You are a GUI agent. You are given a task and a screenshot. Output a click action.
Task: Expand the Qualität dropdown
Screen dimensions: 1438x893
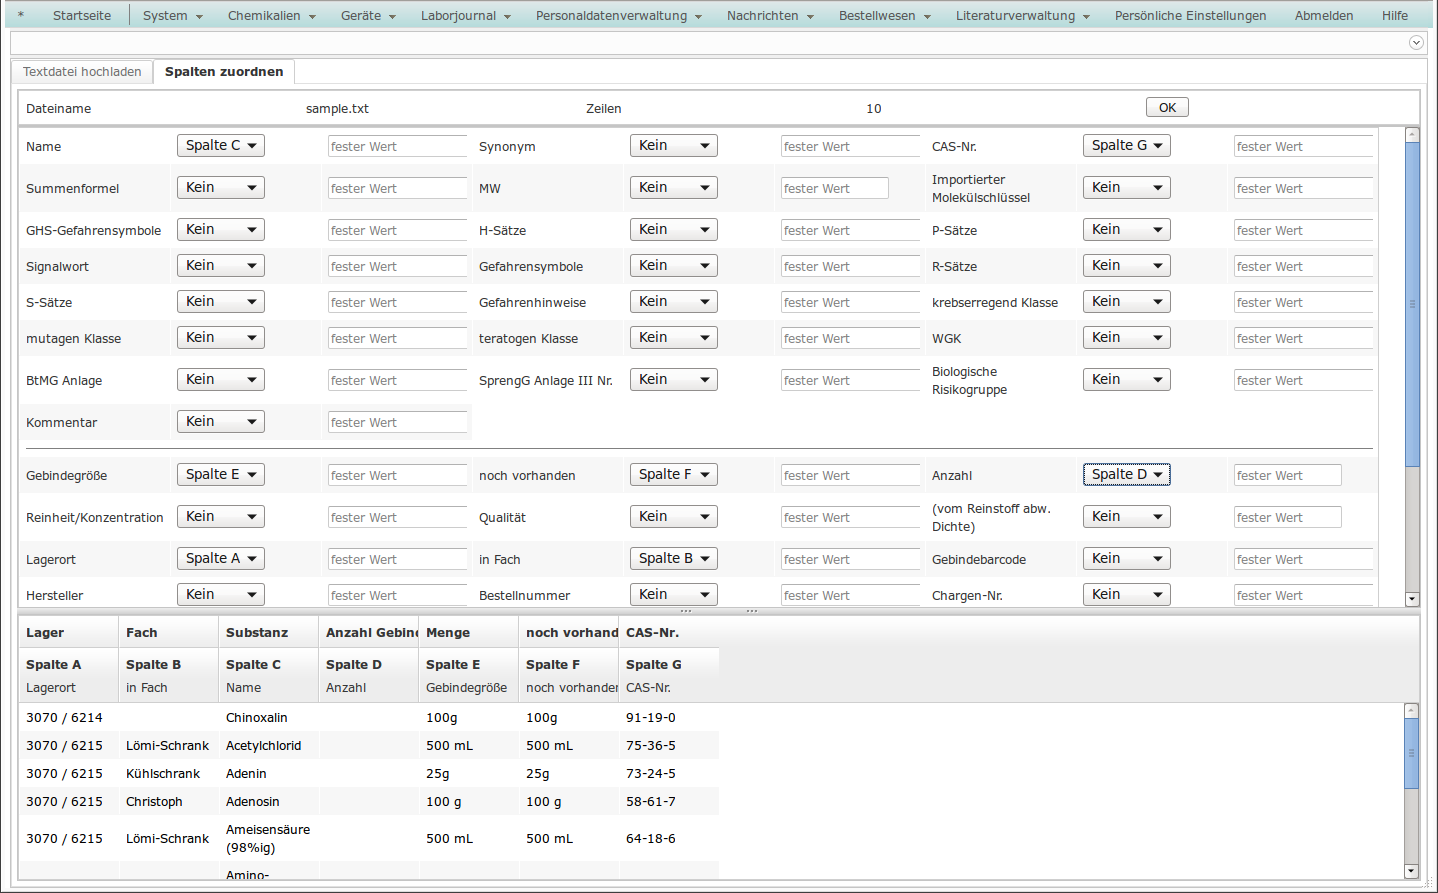pos(674,517)
